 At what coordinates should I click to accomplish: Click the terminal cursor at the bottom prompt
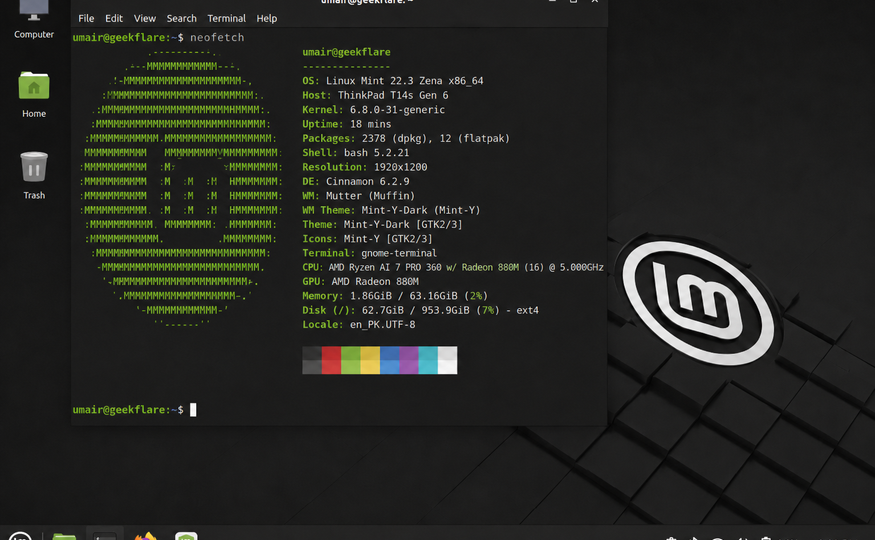193,410
